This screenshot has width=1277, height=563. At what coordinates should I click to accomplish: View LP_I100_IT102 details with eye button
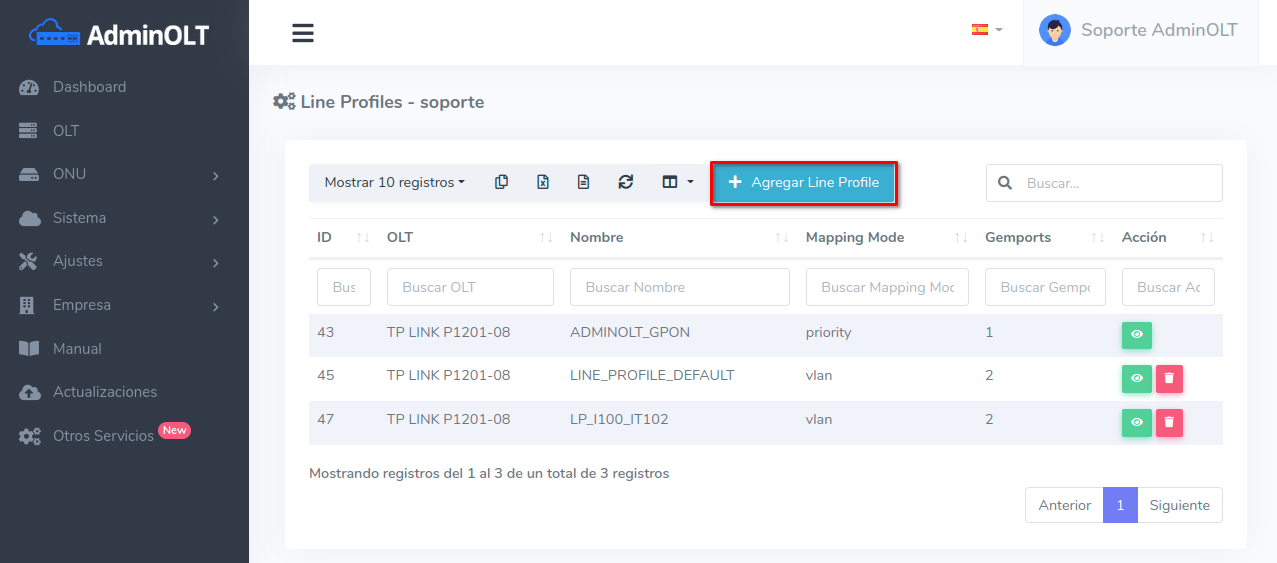click(x=1136, y=423)
